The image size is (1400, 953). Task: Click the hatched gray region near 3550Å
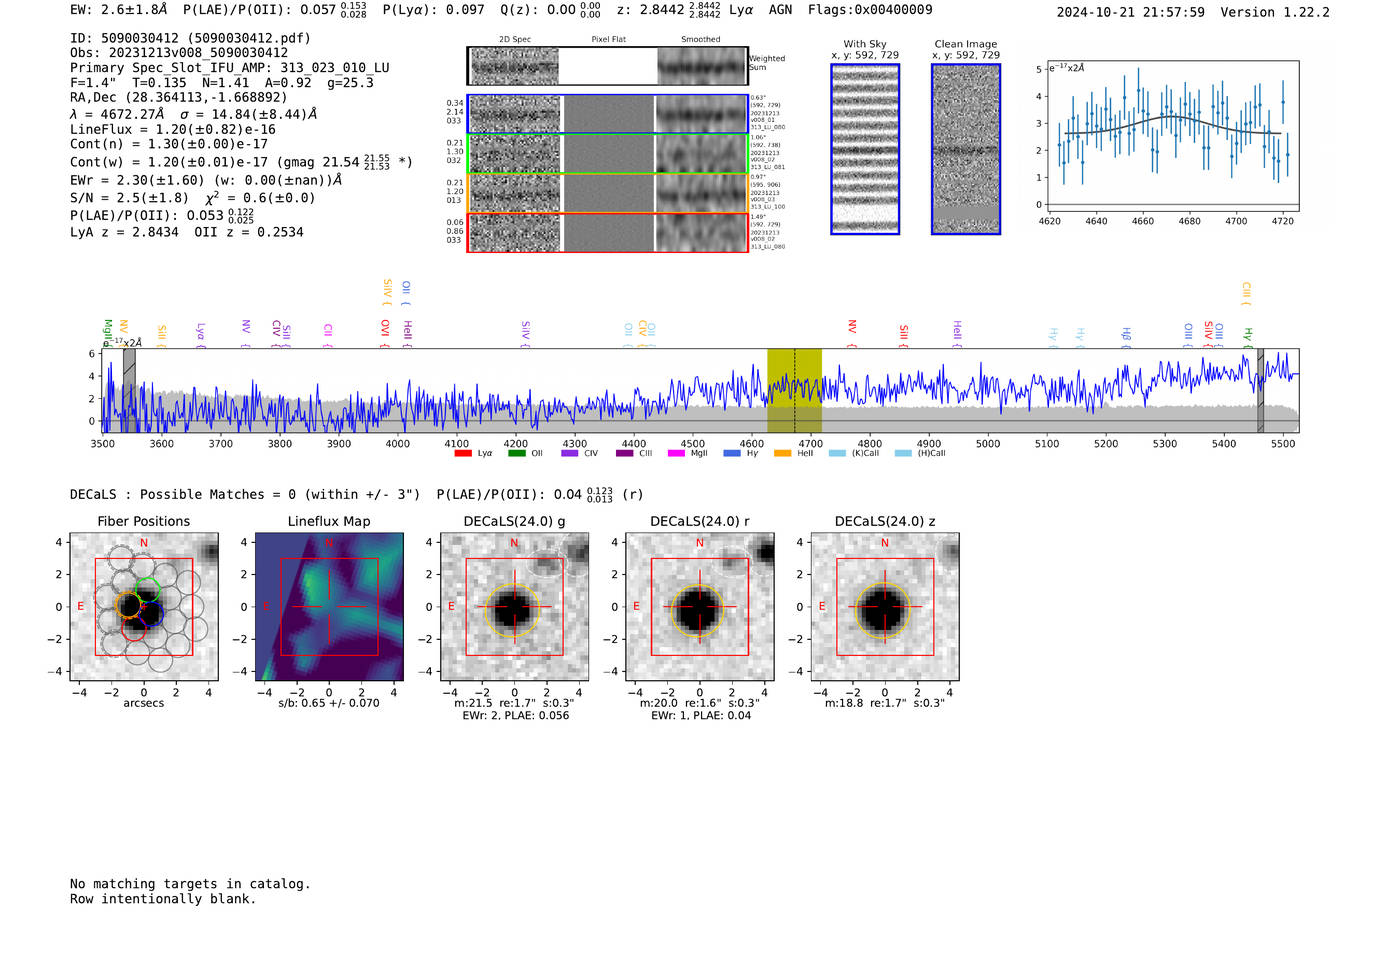coord(129,390)
